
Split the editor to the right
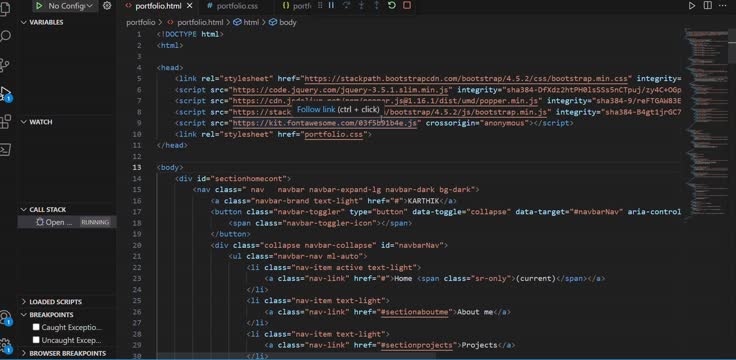707,5
